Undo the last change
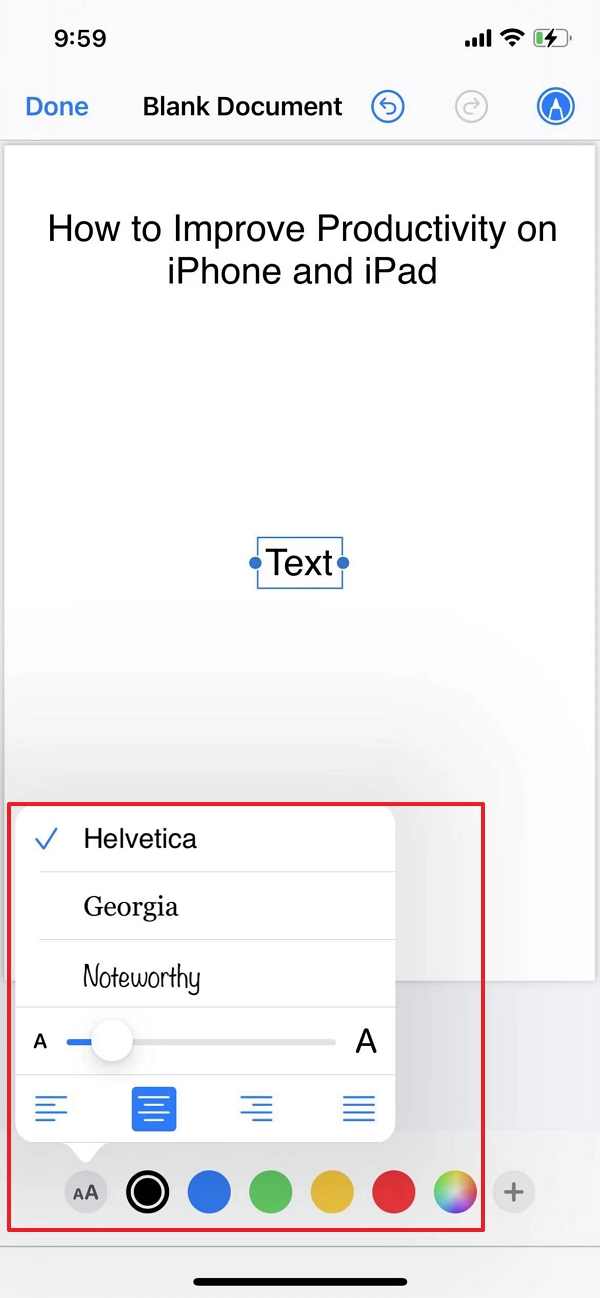Screen dimensions: 600x1298 click(x=389, y=106)
